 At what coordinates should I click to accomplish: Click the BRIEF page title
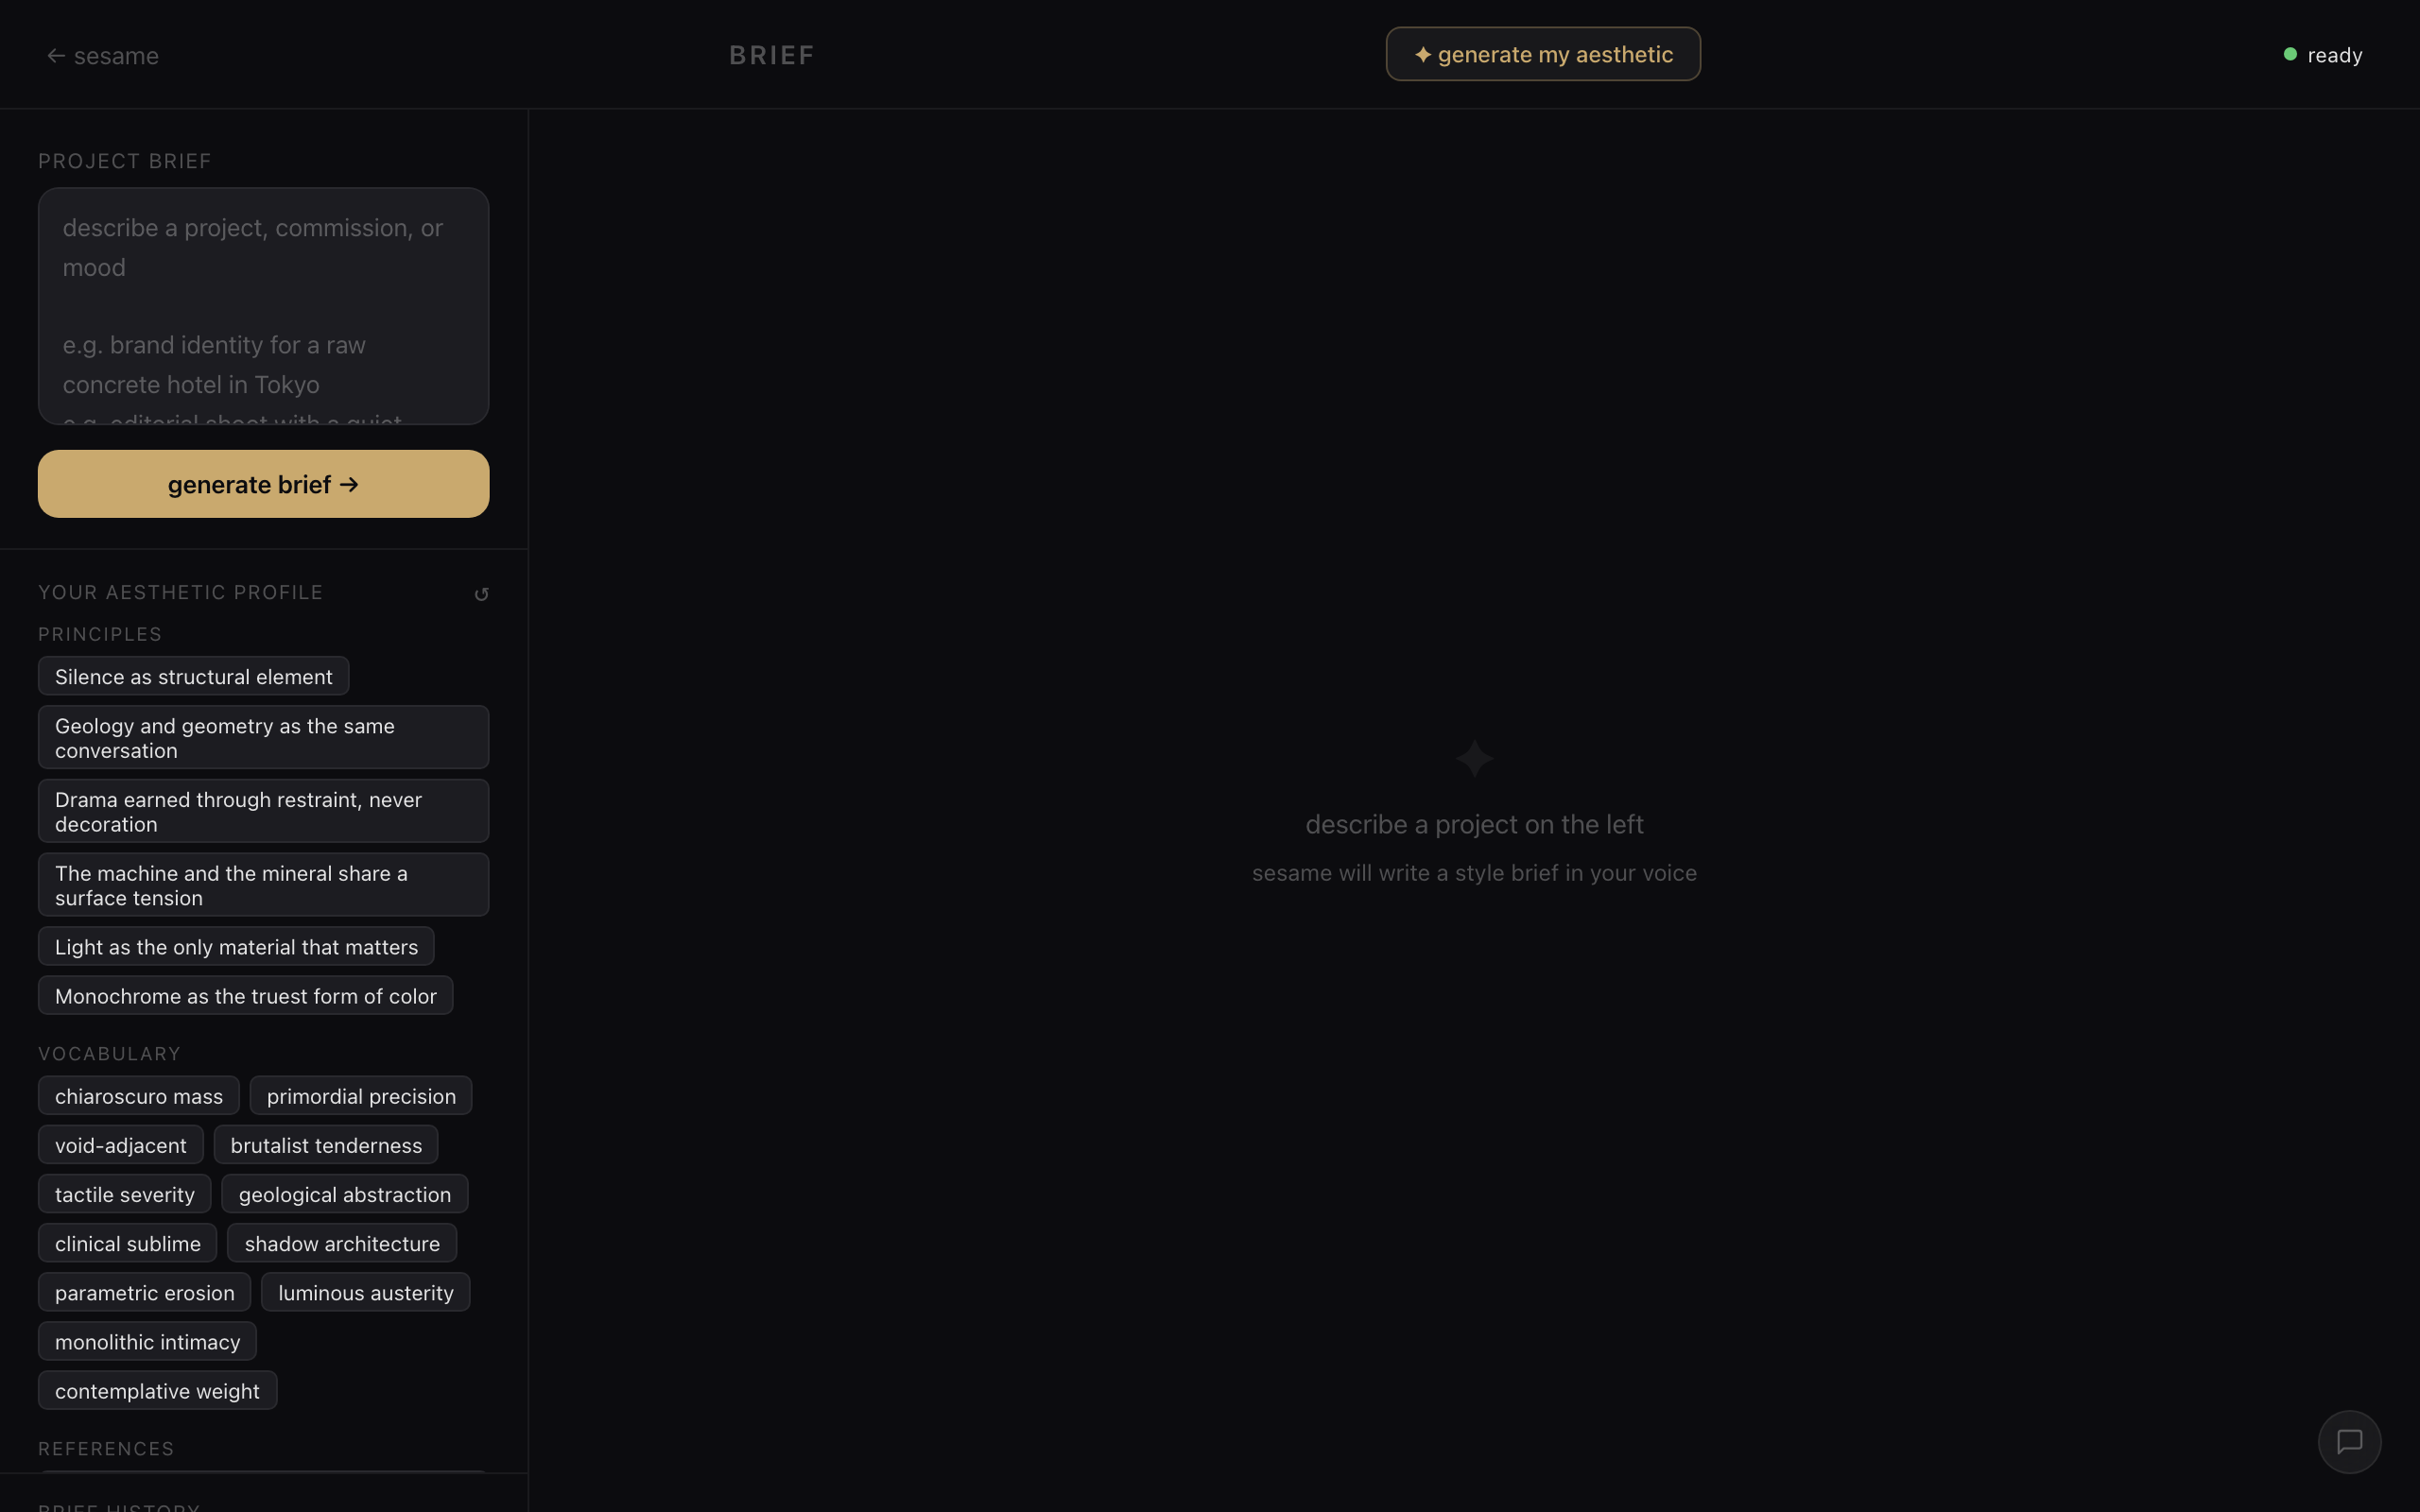pyautogui.click(x=772, y=55)
